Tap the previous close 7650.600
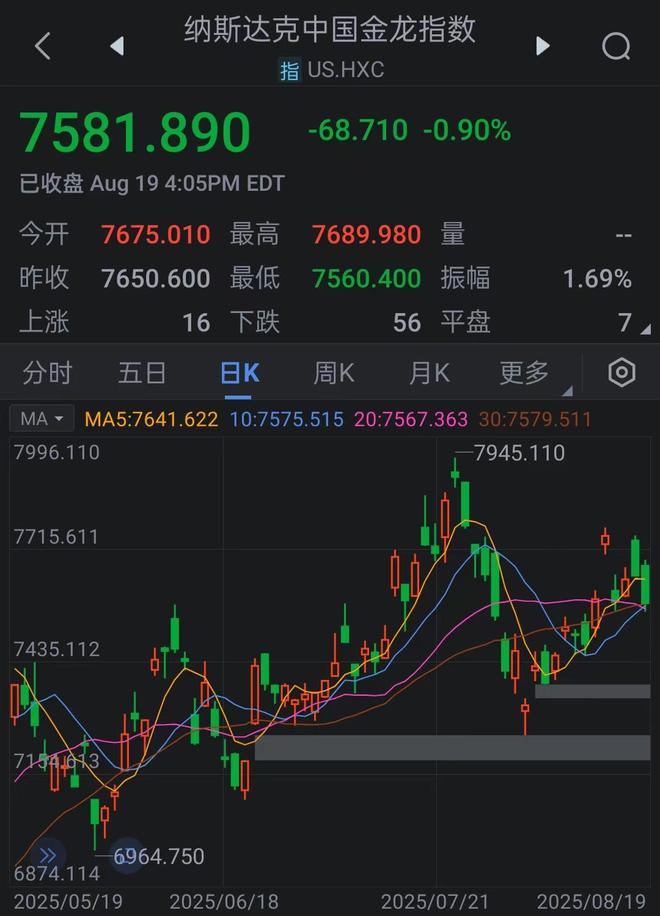The width and height of the screenshot is (660, 916). click(x=155, y=279)
